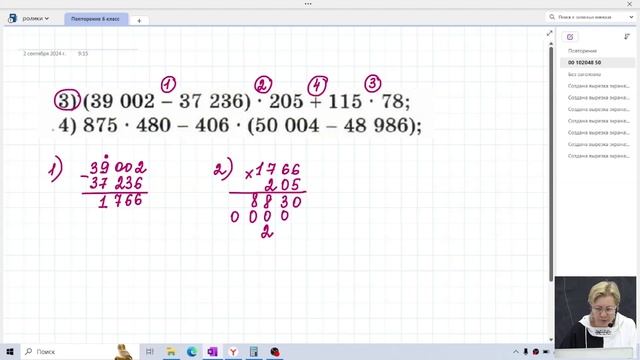Image resolution: width=640 pixels, height=360 pixels.
Task: Launch Microsoft Edge from the taskbar
Action: (x=192, y=351)
